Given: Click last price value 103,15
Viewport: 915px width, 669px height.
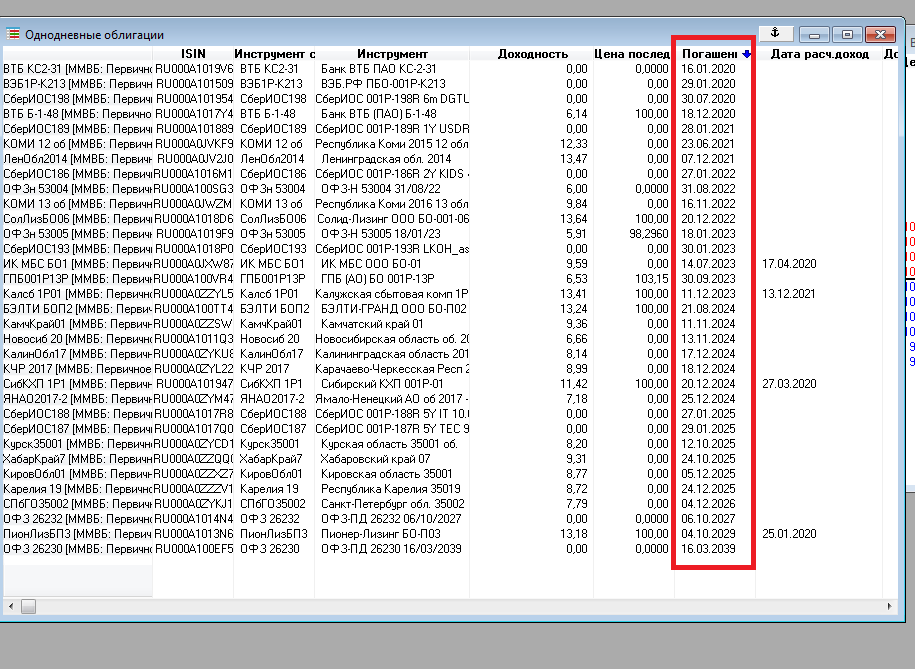Looking at the screenshot, I should [652, 279].
